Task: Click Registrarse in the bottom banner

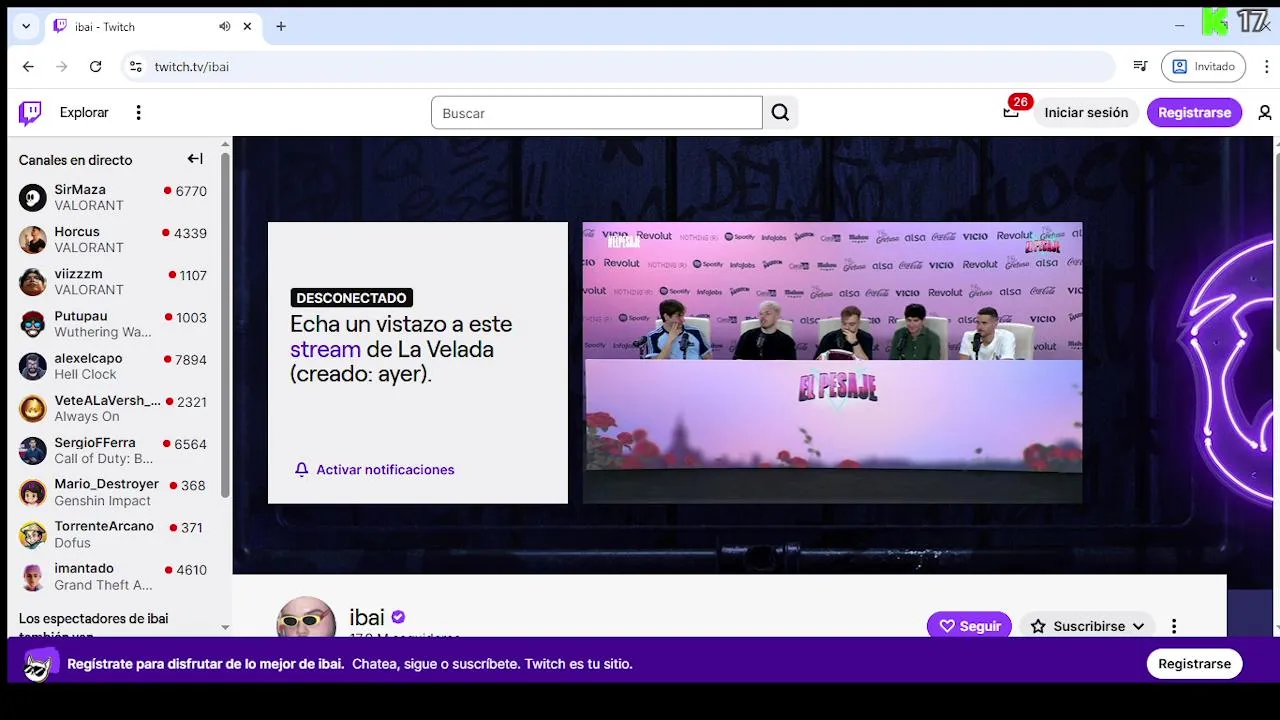Action: click(1194, 663)
